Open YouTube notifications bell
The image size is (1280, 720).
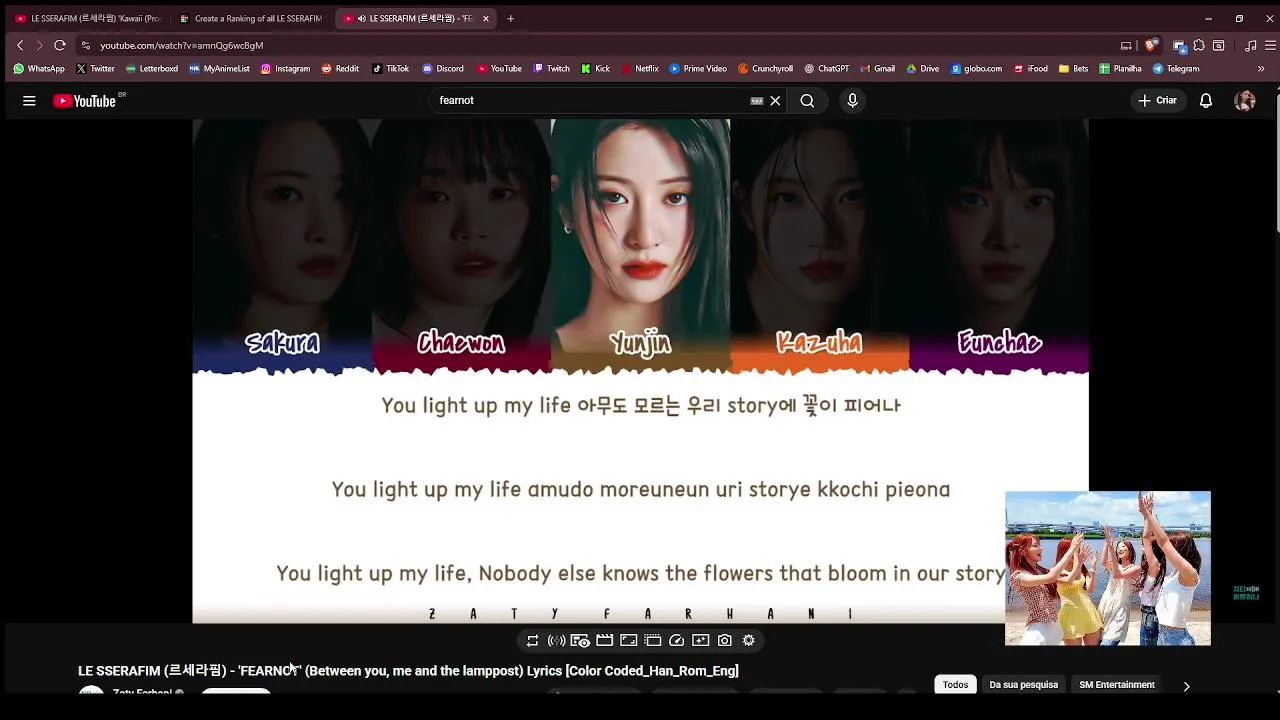[1206, 101]
